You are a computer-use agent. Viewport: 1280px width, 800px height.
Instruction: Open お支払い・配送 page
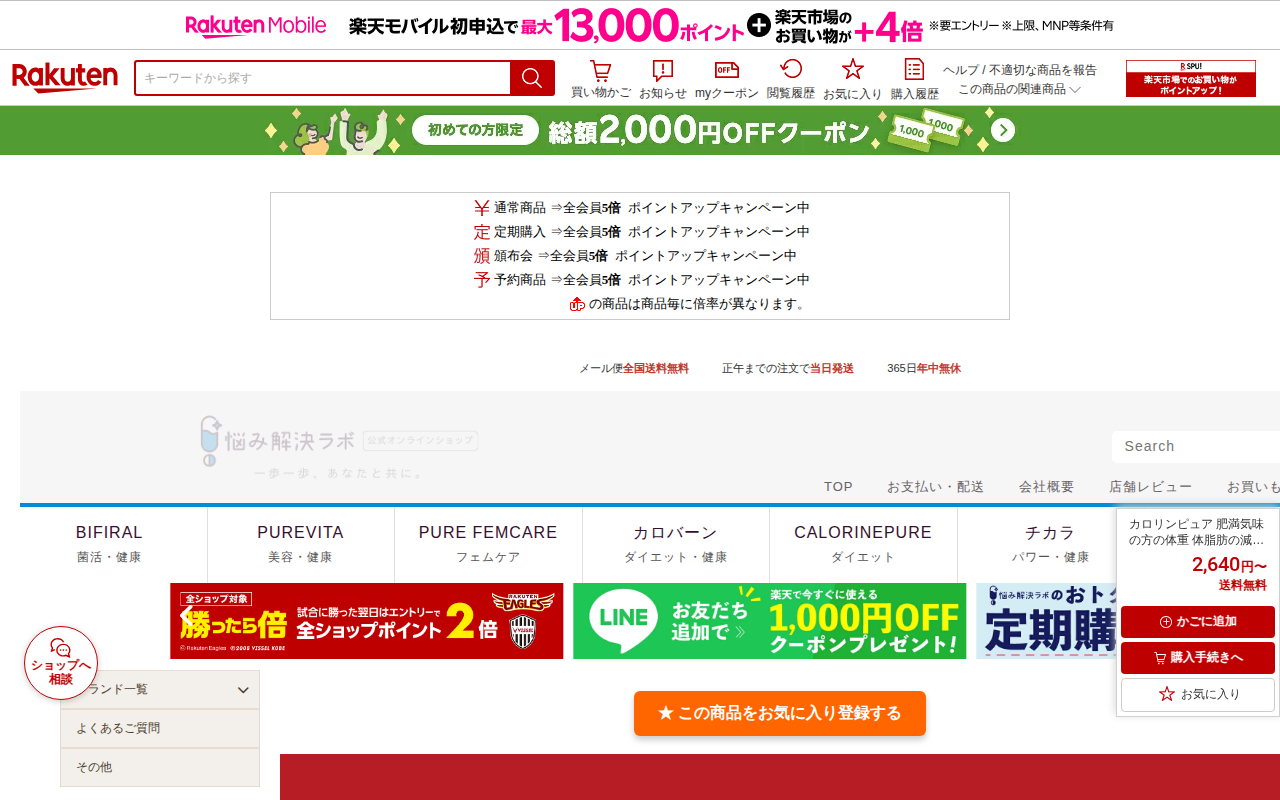(x=935, y=487)
